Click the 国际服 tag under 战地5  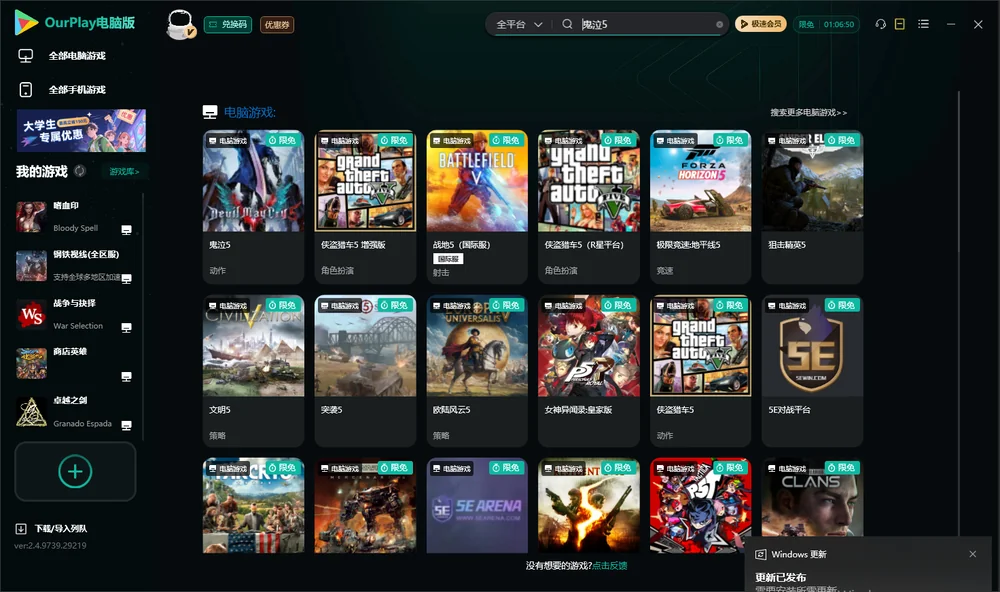click(x=448, y=258)
